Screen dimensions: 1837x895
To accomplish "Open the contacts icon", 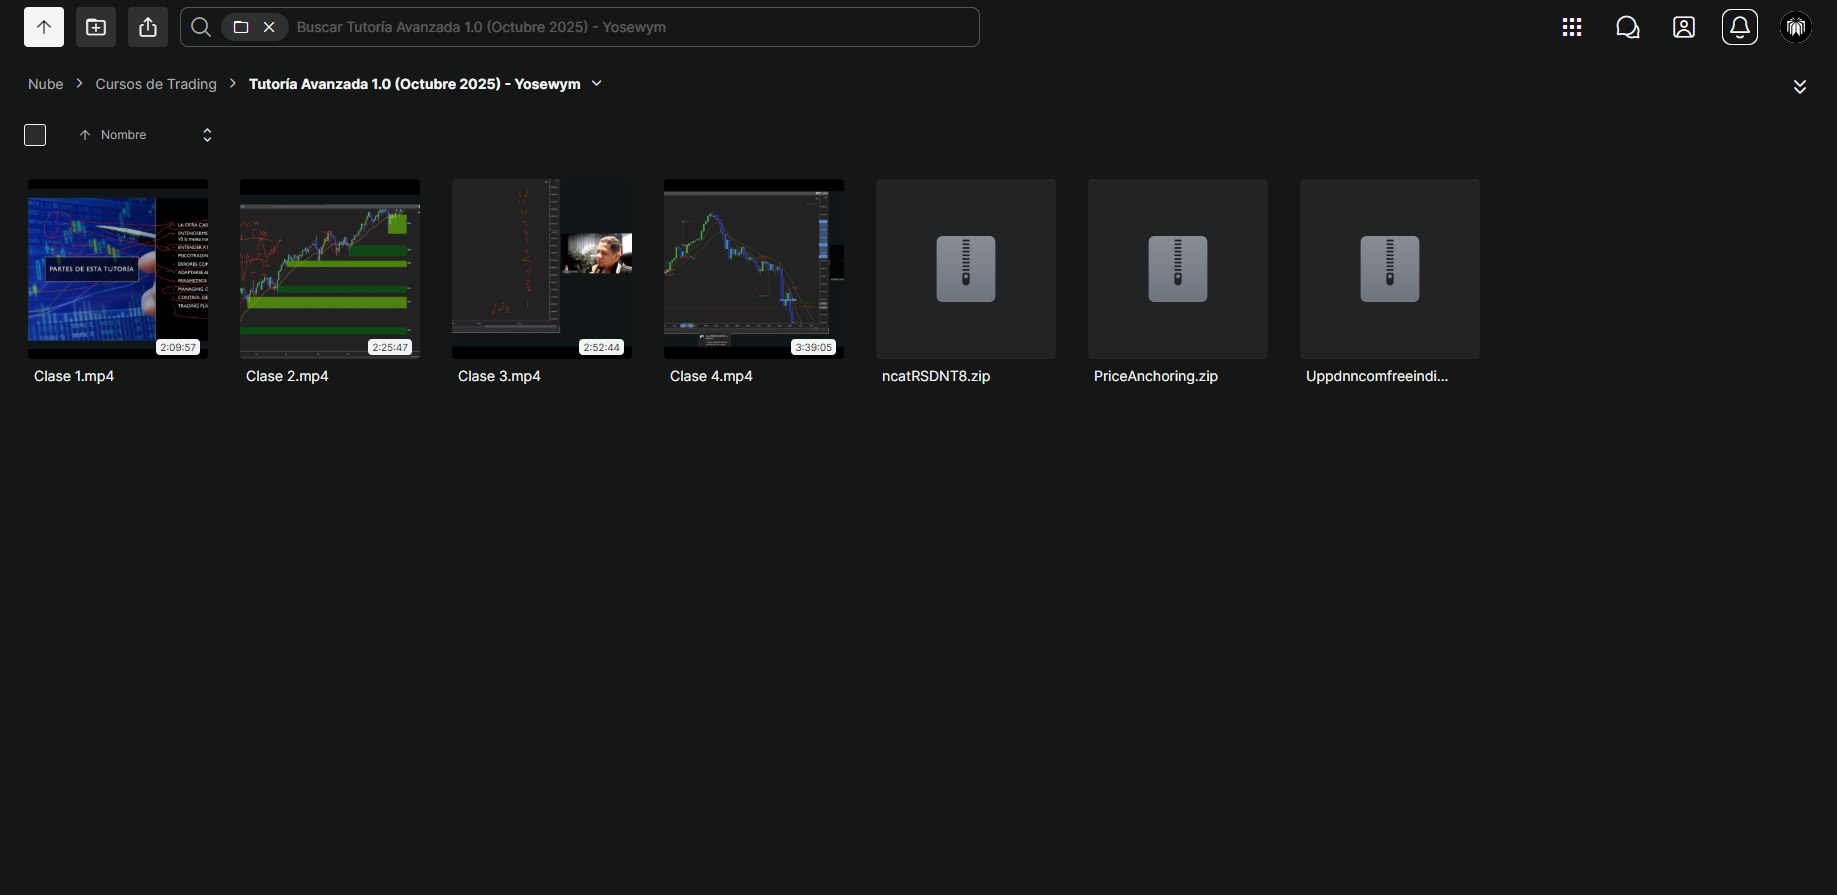I will (x=1684, y=27).
